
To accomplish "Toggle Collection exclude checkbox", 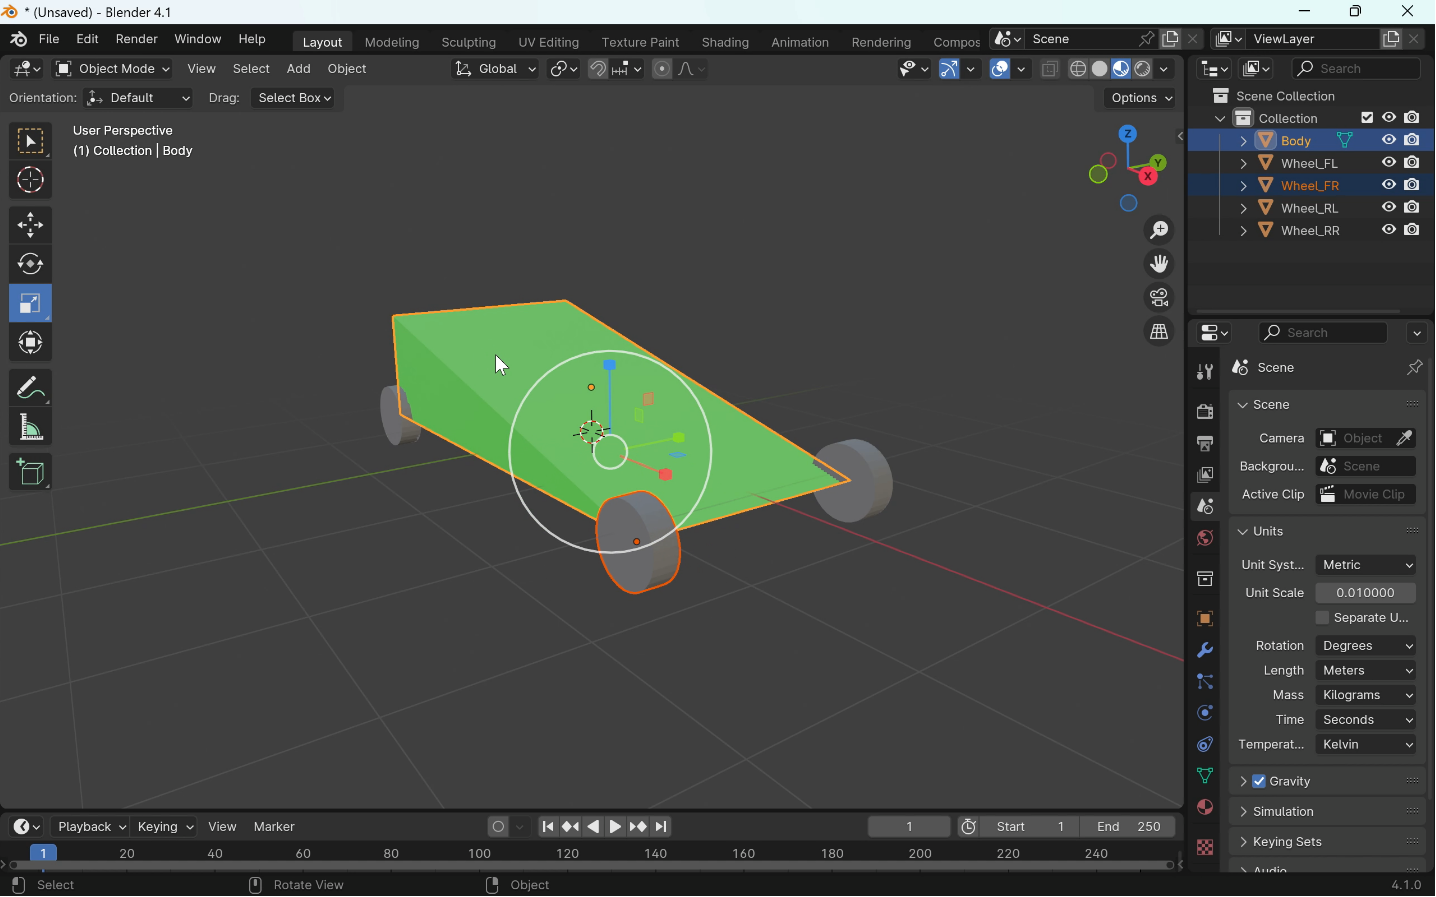I will pos(1367,118).
